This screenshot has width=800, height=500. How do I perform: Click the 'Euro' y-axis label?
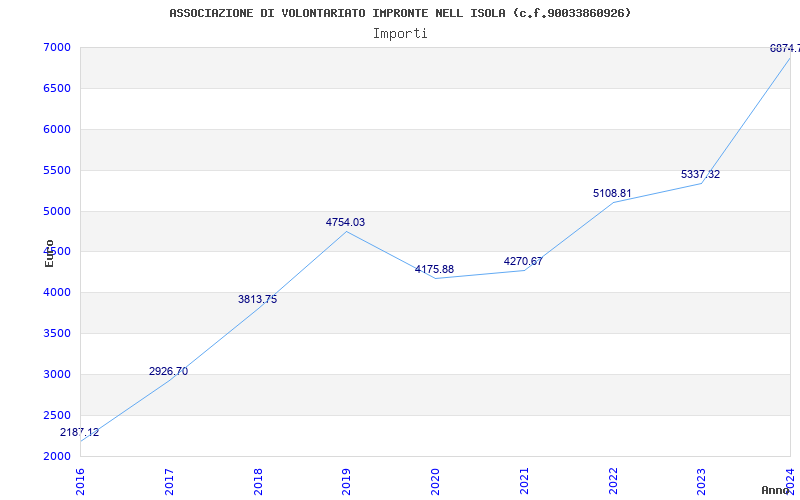tap(49, 253)
